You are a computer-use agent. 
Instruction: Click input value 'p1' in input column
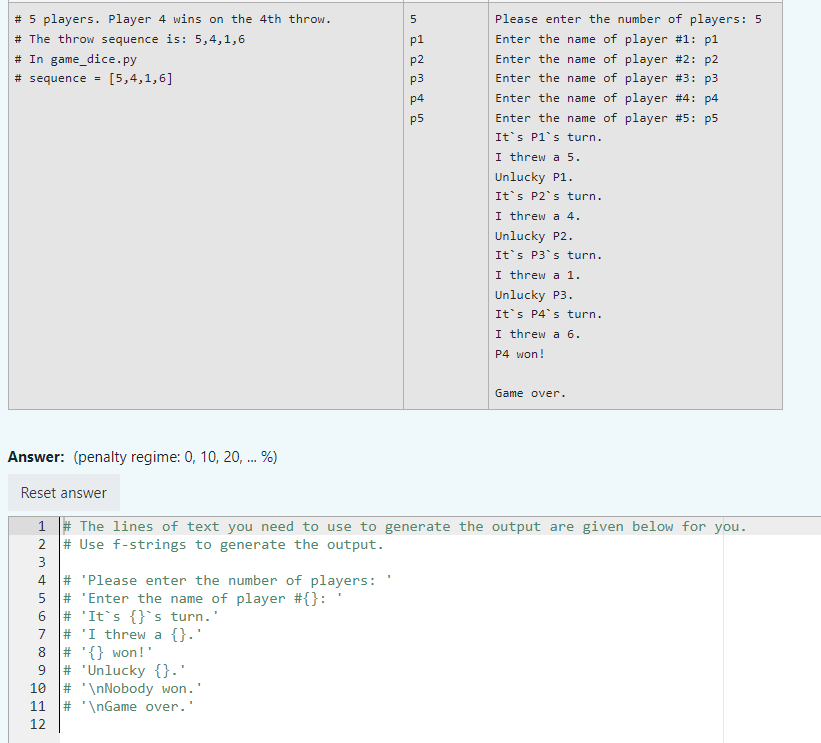pos(417,39)
